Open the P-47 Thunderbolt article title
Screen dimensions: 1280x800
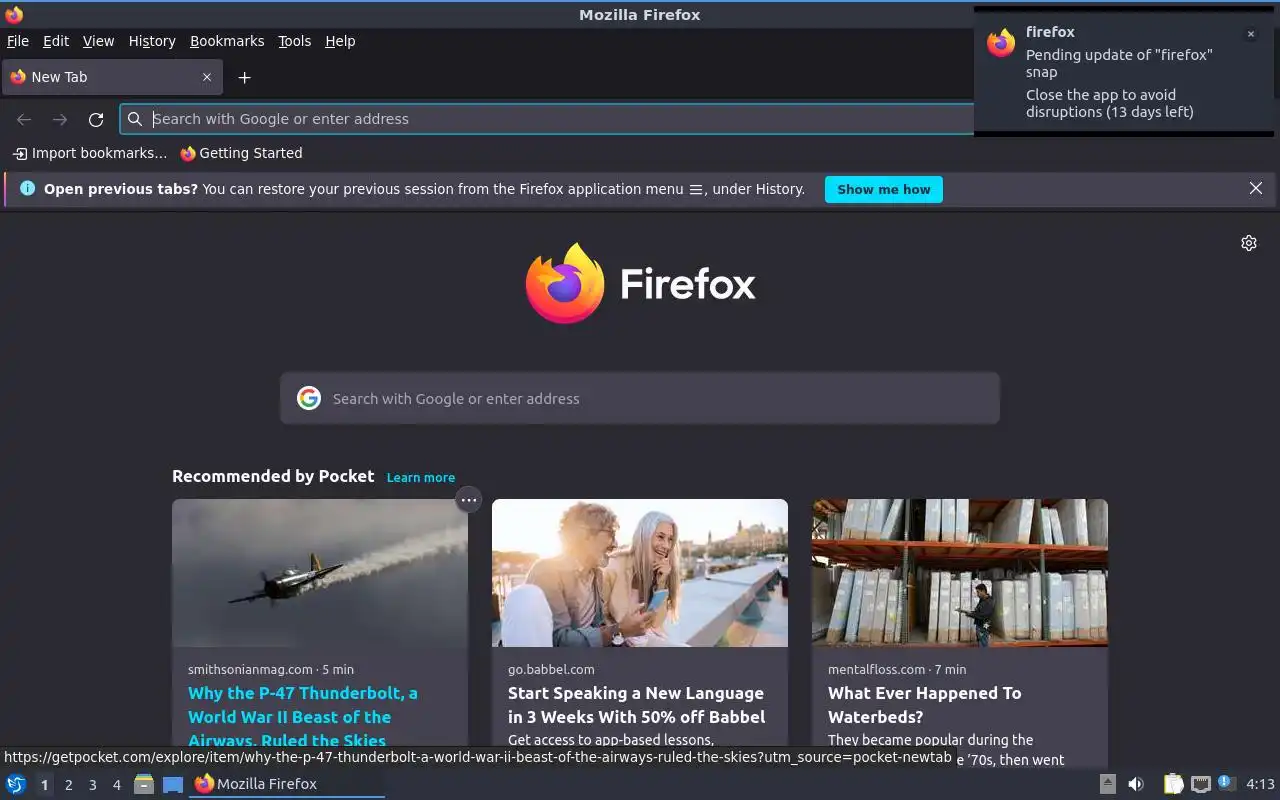pyautogui.click(x=303, y=717)
